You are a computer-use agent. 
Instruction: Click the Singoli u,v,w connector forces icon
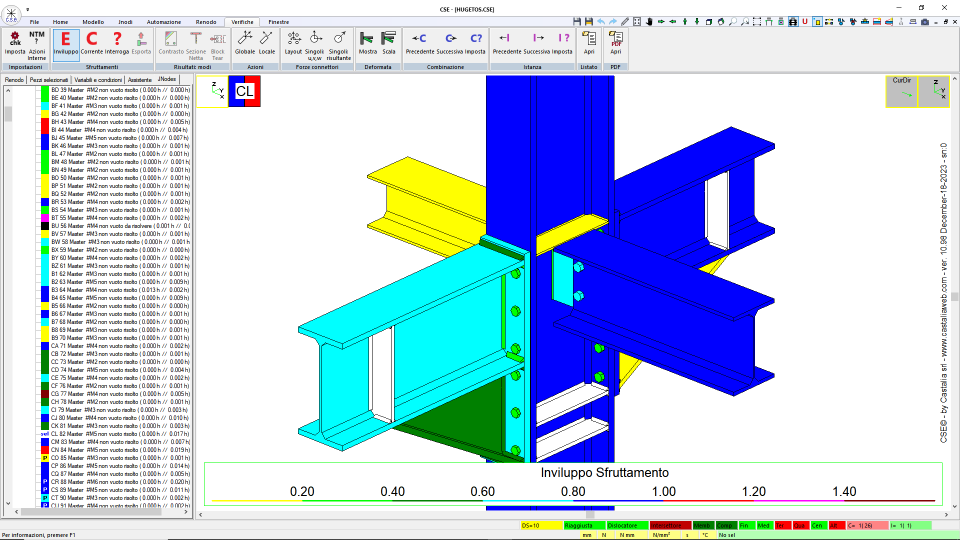coord(315,45)
